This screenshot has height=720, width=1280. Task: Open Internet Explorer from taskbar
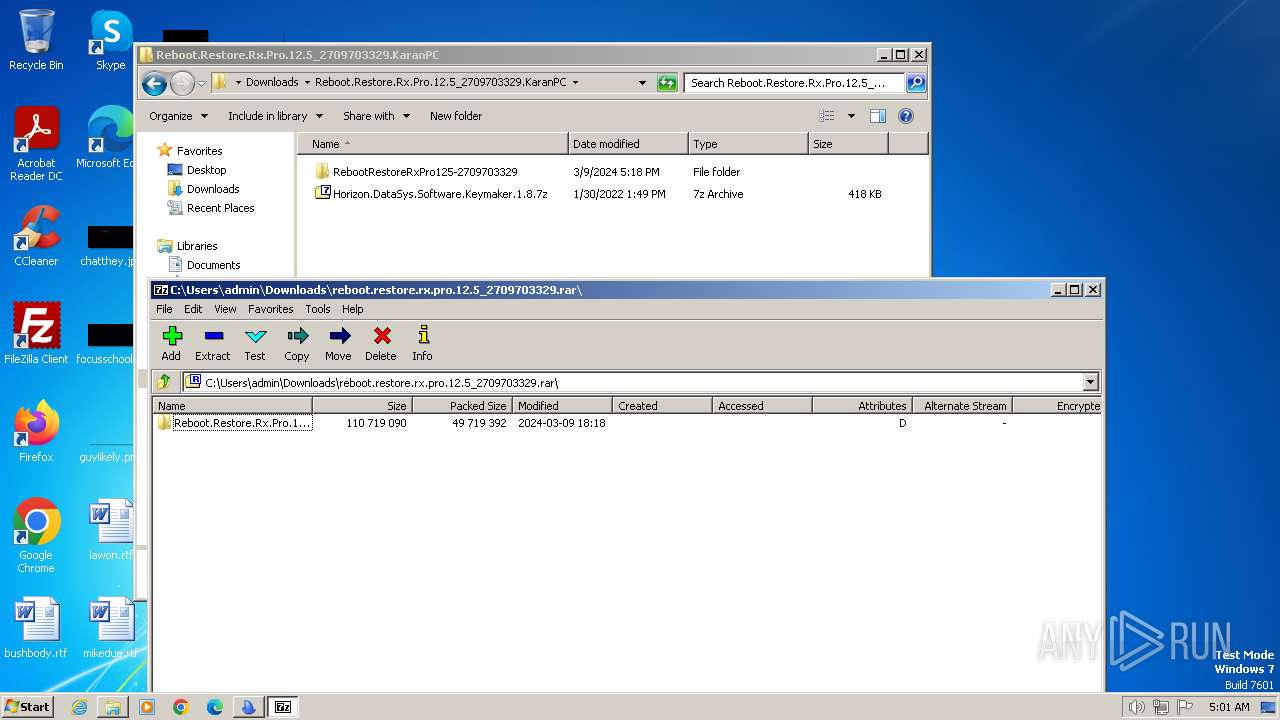pos(79,707)
